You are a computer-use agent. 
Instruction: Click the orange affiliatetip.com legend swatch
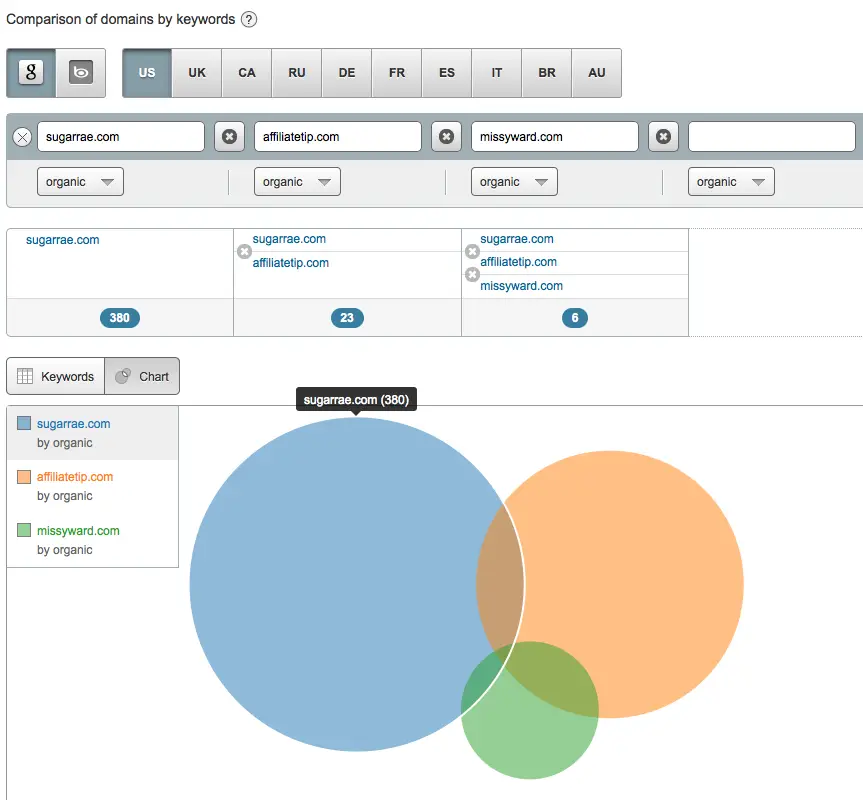pos(24,476)
